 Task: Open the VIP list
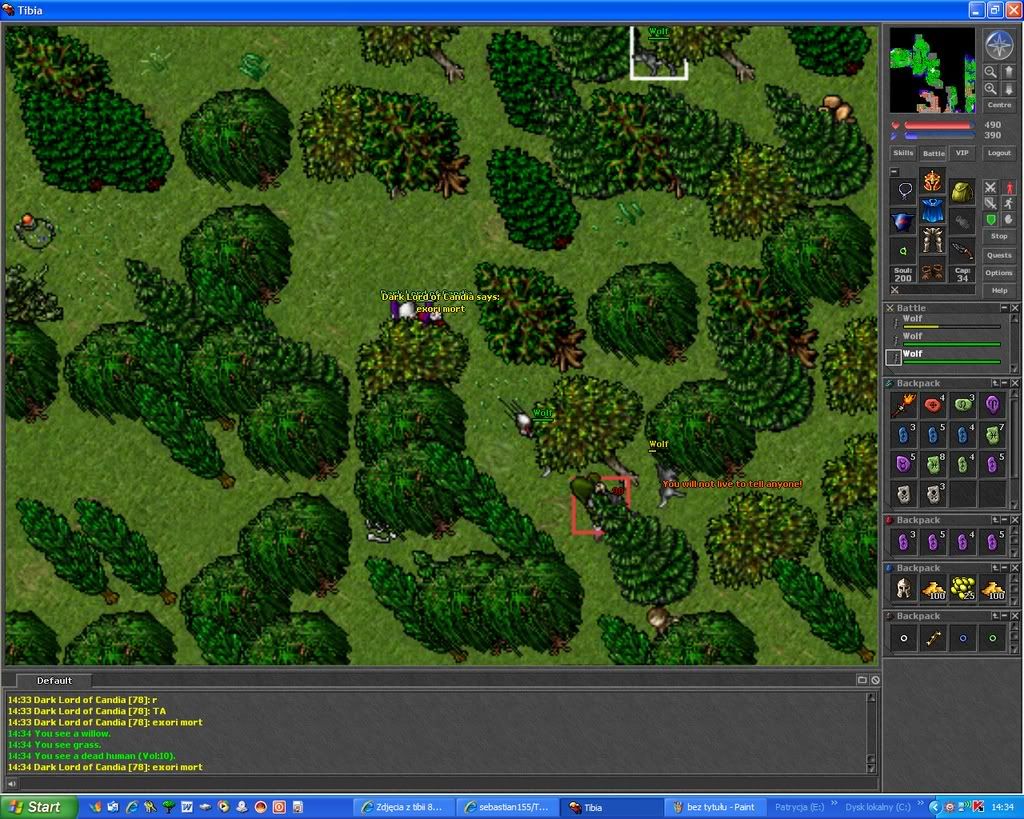tap(962, 153)
